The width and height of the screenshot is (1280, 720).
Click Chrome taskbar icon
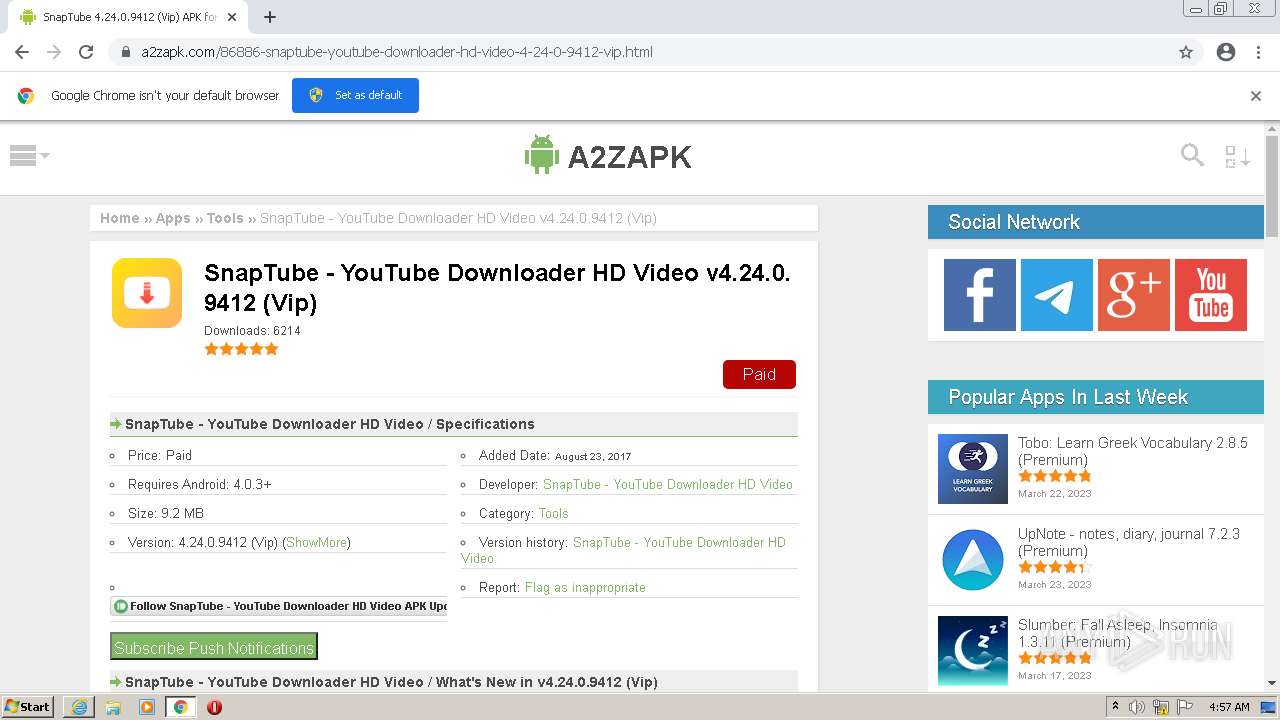point(181,706)
